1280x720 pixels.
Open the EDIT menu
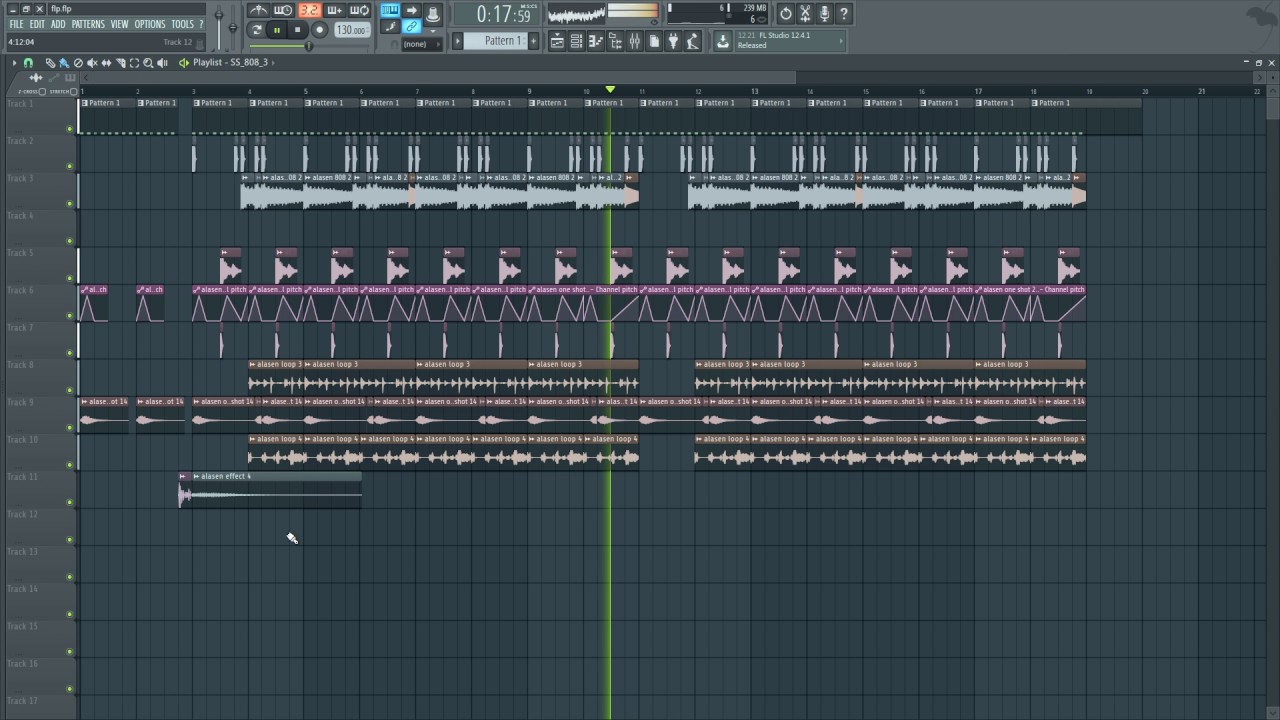click(x=37, y=24)
